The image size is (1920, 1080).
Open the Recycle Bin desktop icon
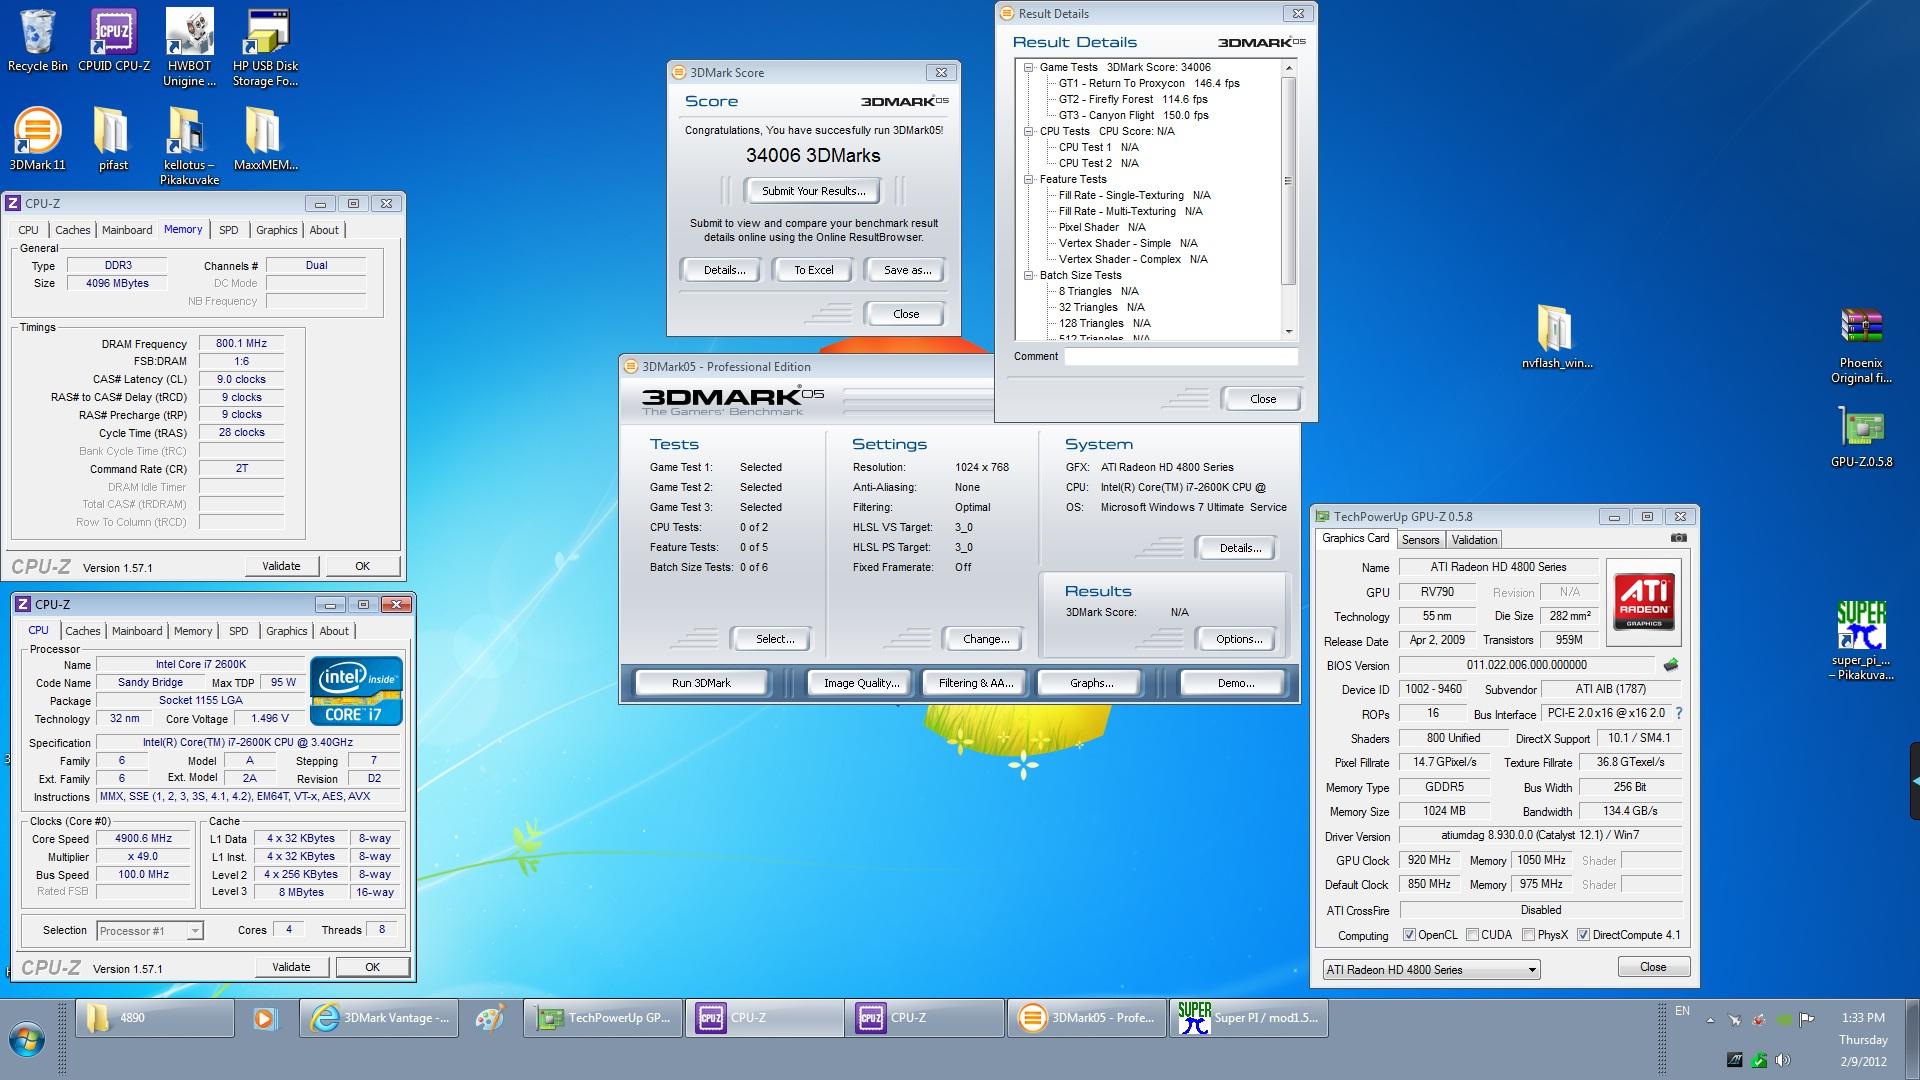38,41
